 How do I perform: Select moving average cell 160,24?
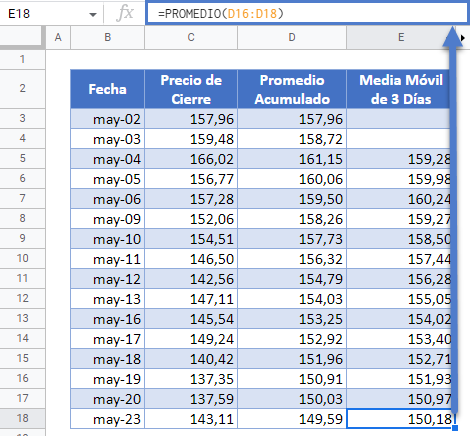click(x=400, y=199)
